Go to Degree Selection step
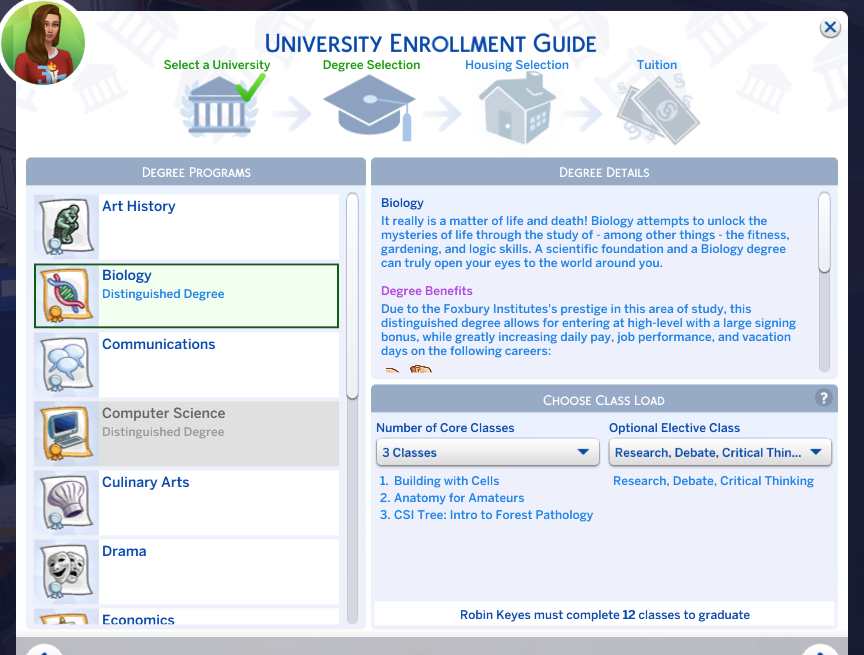This screenshot has height=655, width=864. pos(371,65)
